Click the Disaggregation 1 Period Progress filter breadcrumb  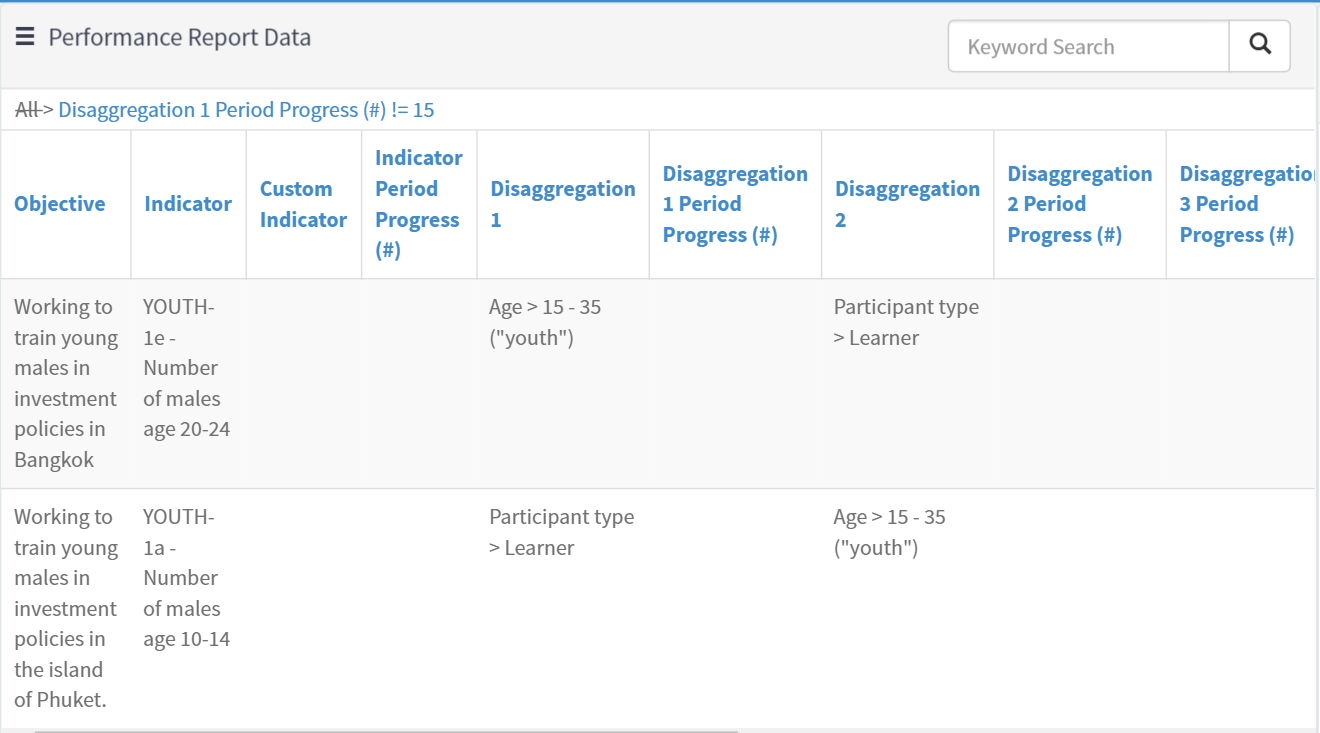coord(246,110)
